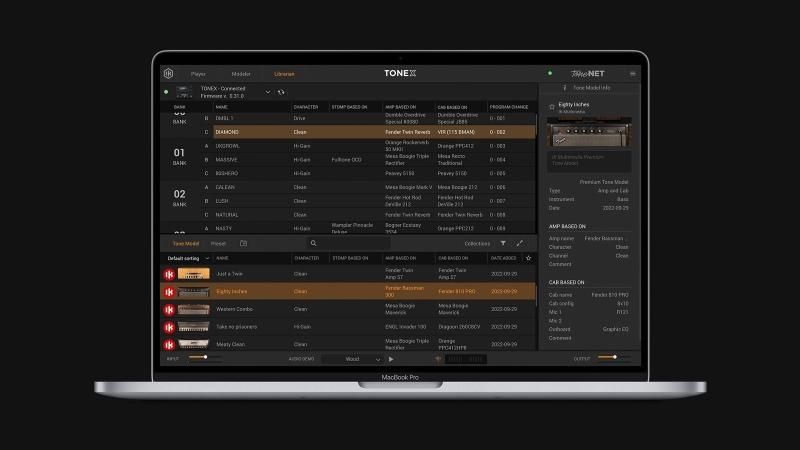This screenshot has width=800, height=450.
Task: Click the tuner display in the bottom bar
Action: (465, 359)
